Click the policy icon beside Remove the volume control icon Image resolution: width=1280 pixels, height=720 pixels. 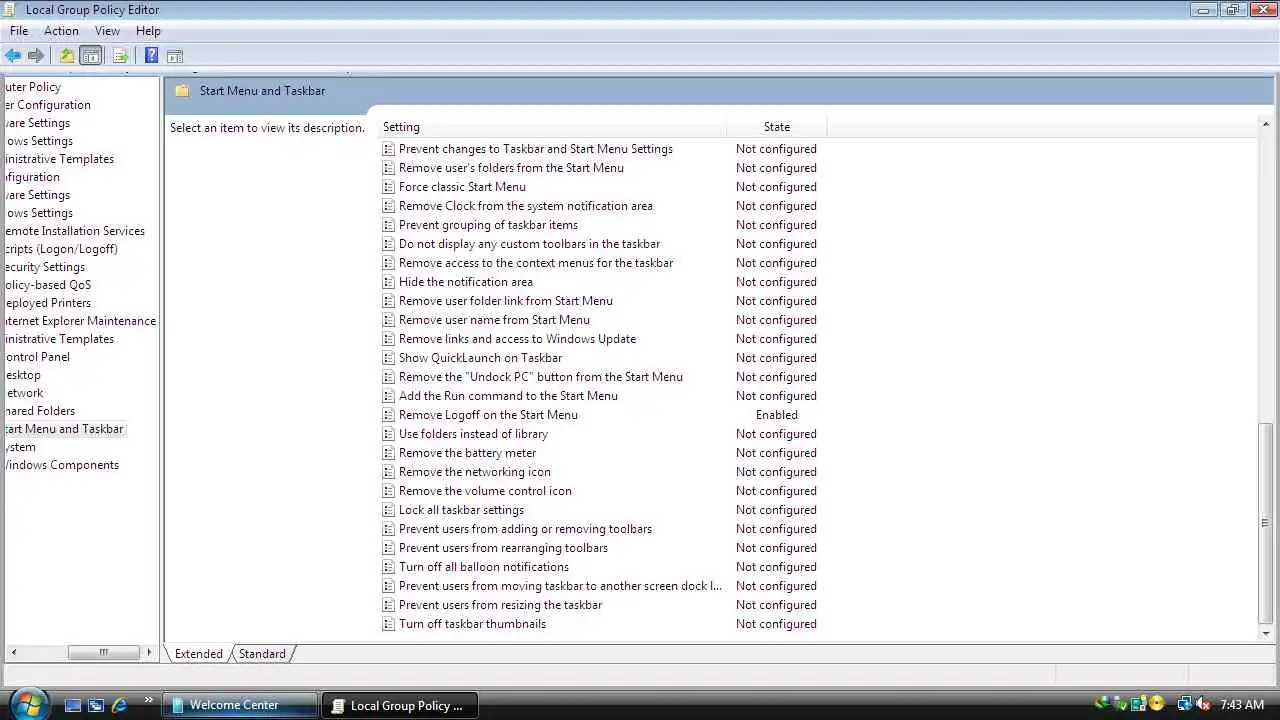click(x=389, y=491)
